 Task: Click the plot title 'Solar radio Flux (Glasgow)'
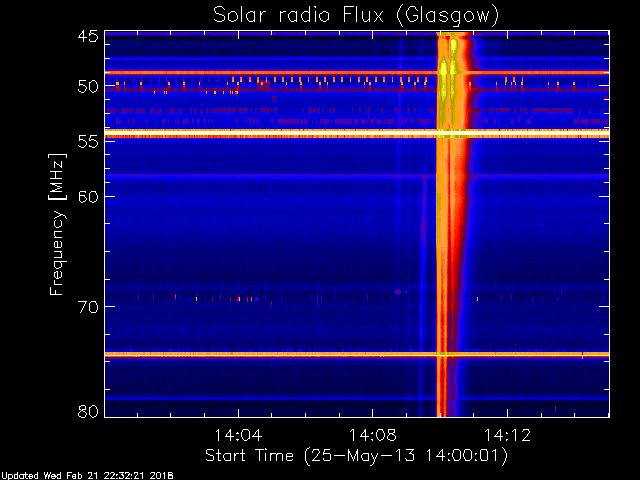pyautogui.click(x=356, y=16)
